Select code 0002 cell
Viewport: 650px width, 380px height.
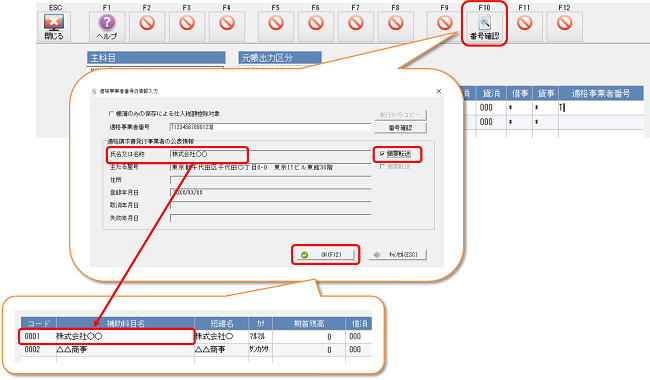coord(39,350)
